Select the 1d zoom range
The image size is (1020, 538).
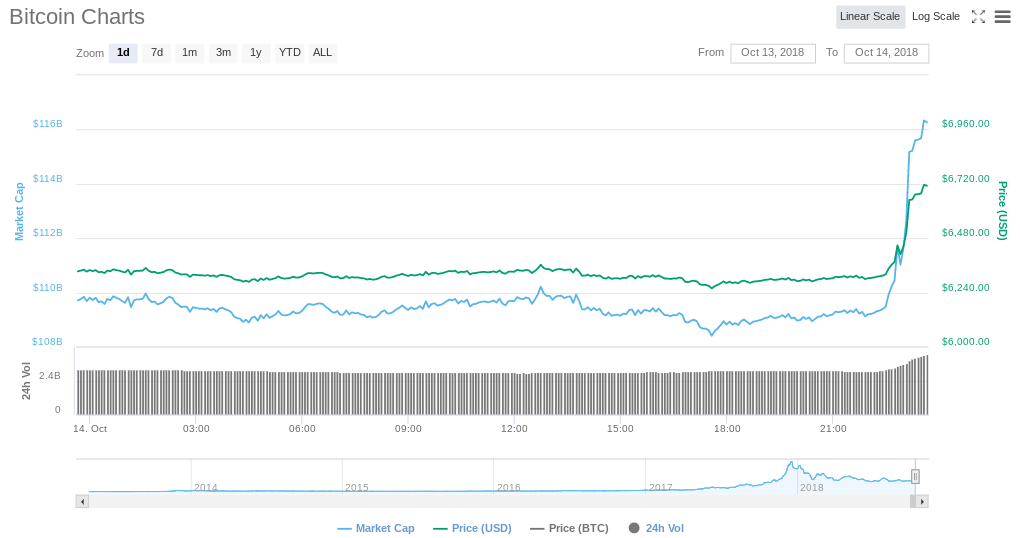(x=123, y=53)
